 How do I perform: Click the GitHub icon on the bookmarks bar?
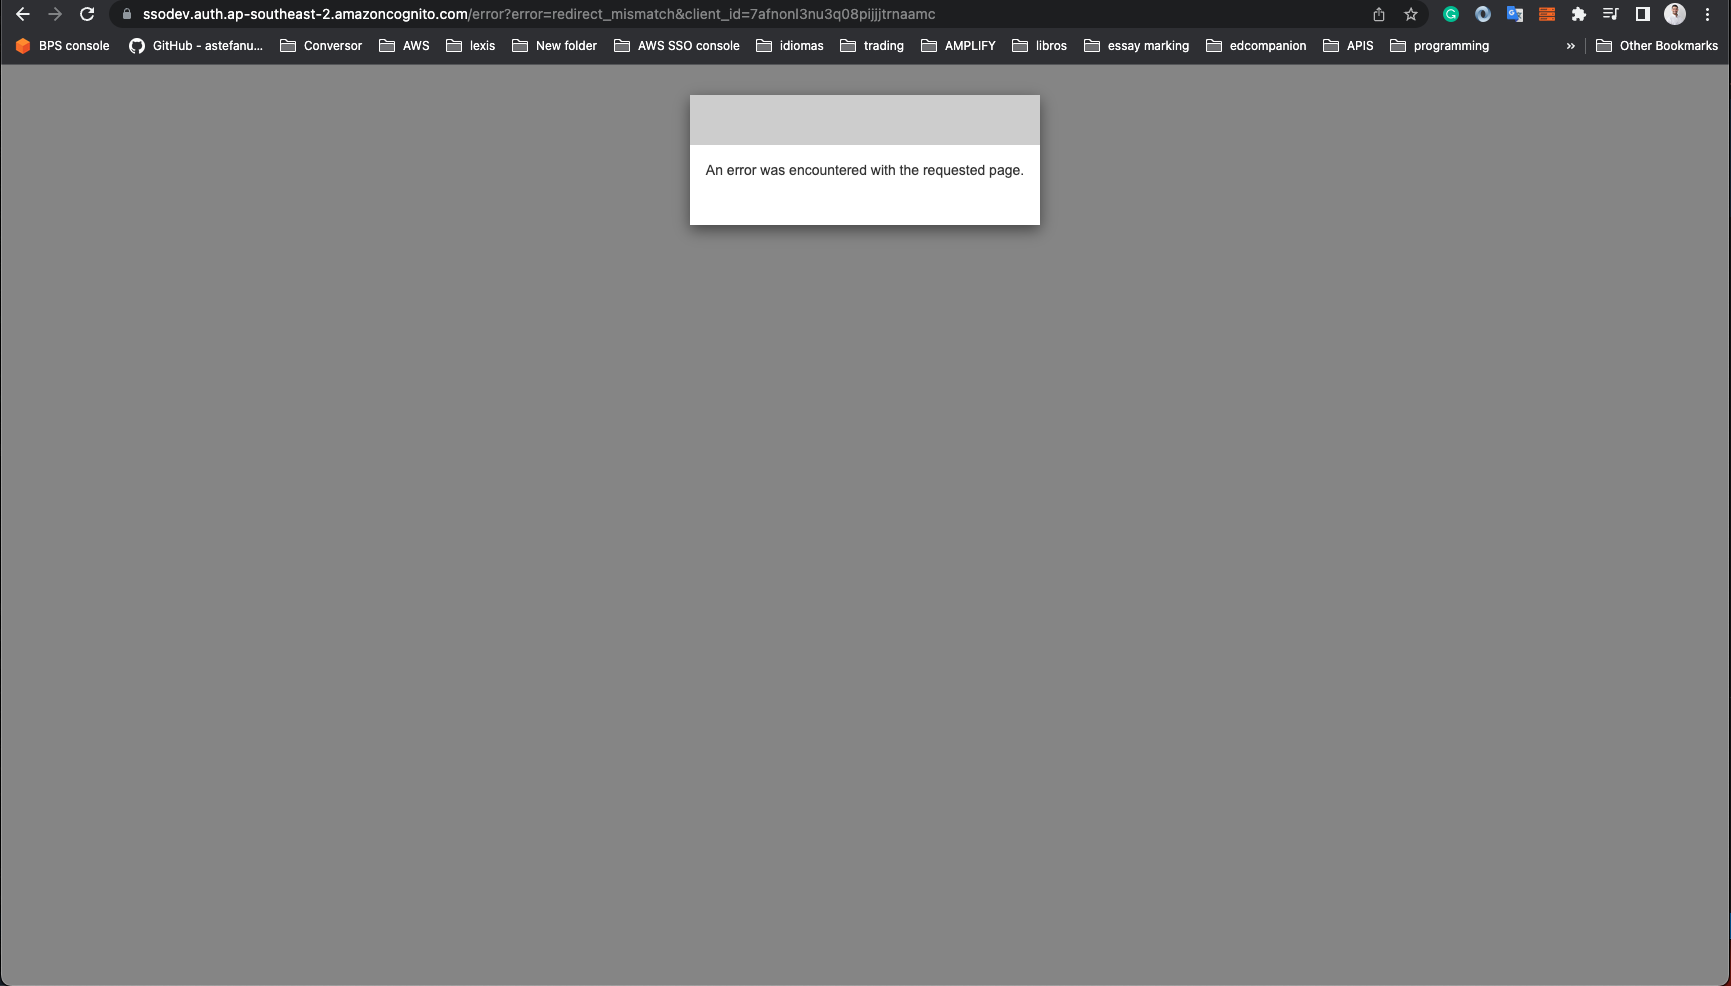point(136,45)
